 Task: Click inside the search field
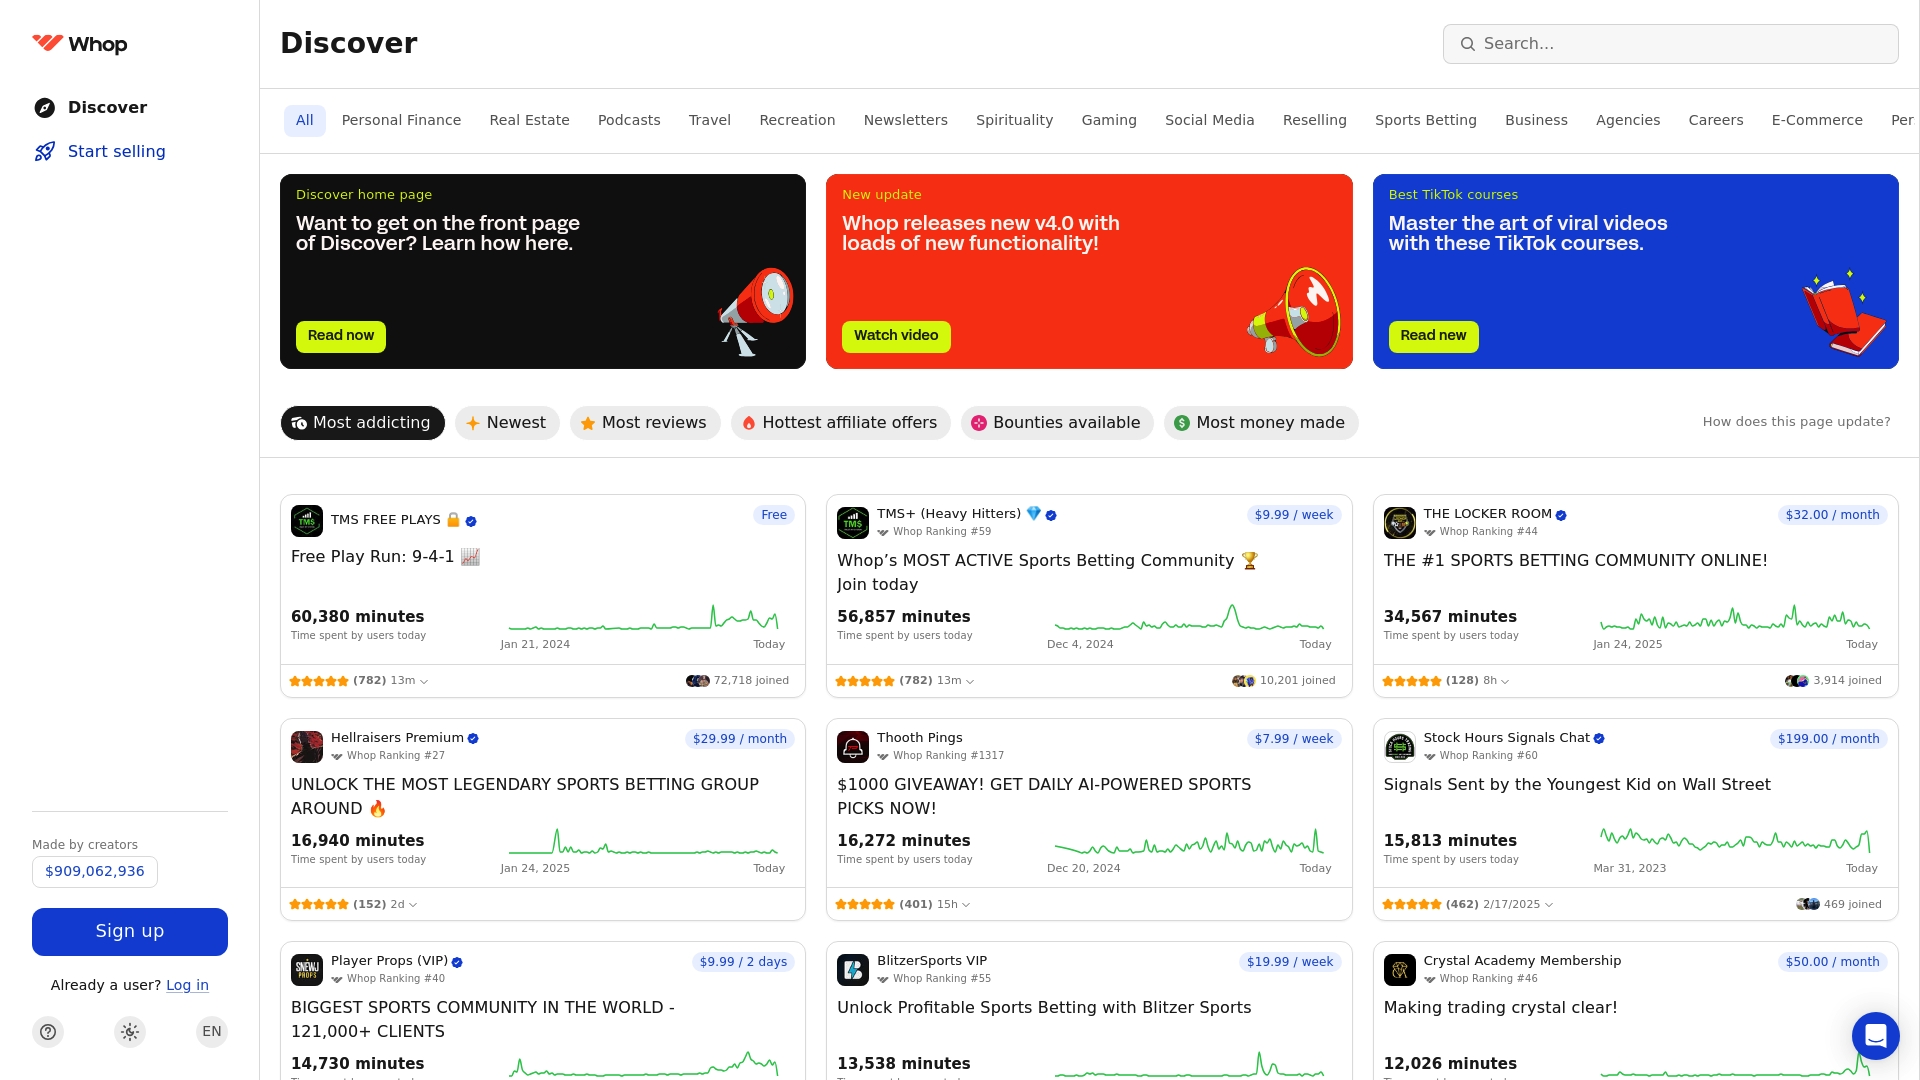tap(1669, 44)
